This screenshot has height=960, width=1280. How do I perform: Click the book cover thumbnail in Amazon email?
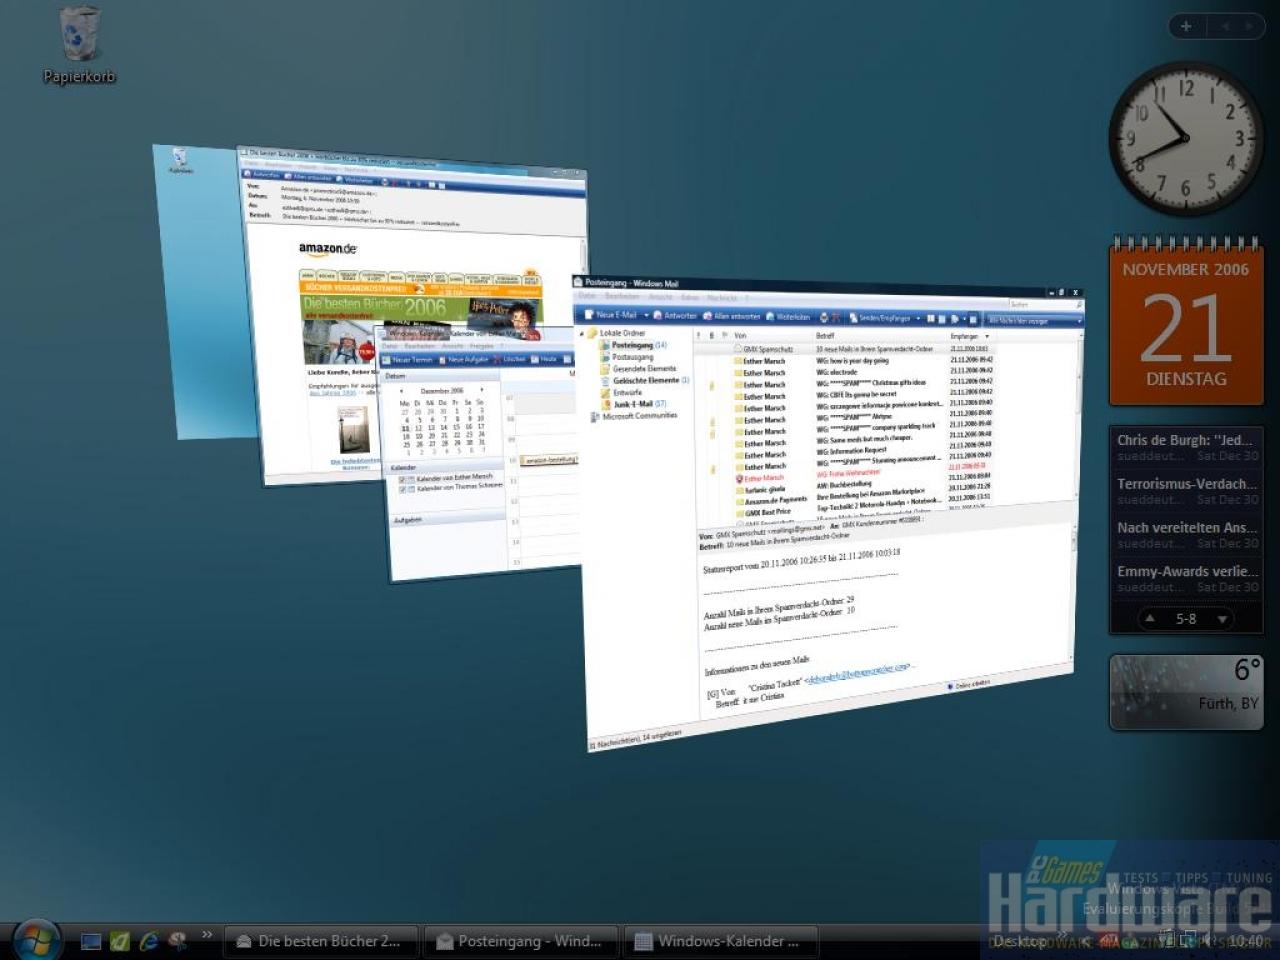point(355,430)
